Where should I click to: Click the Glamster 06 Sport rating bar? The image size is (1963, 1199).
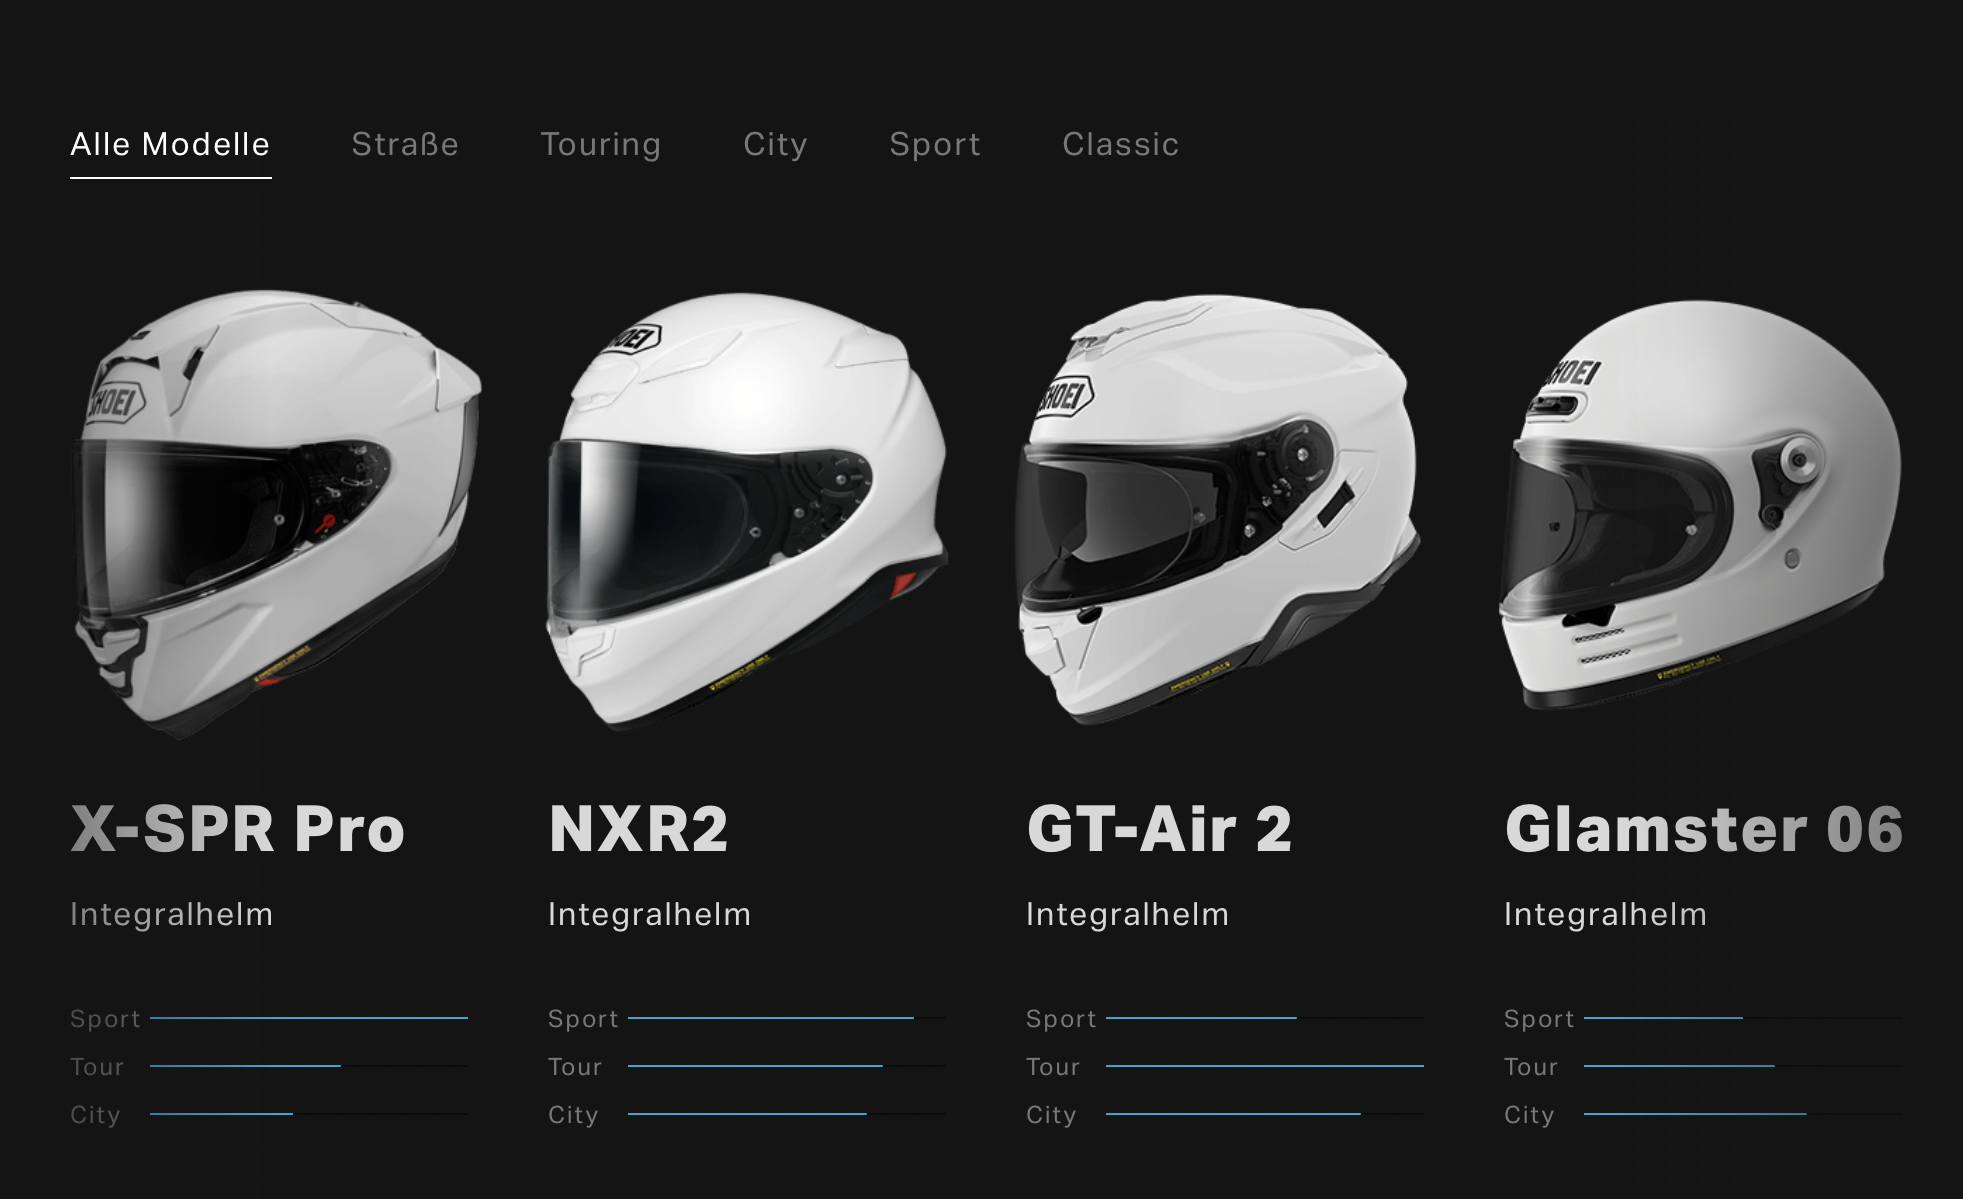[1743, 1018]
